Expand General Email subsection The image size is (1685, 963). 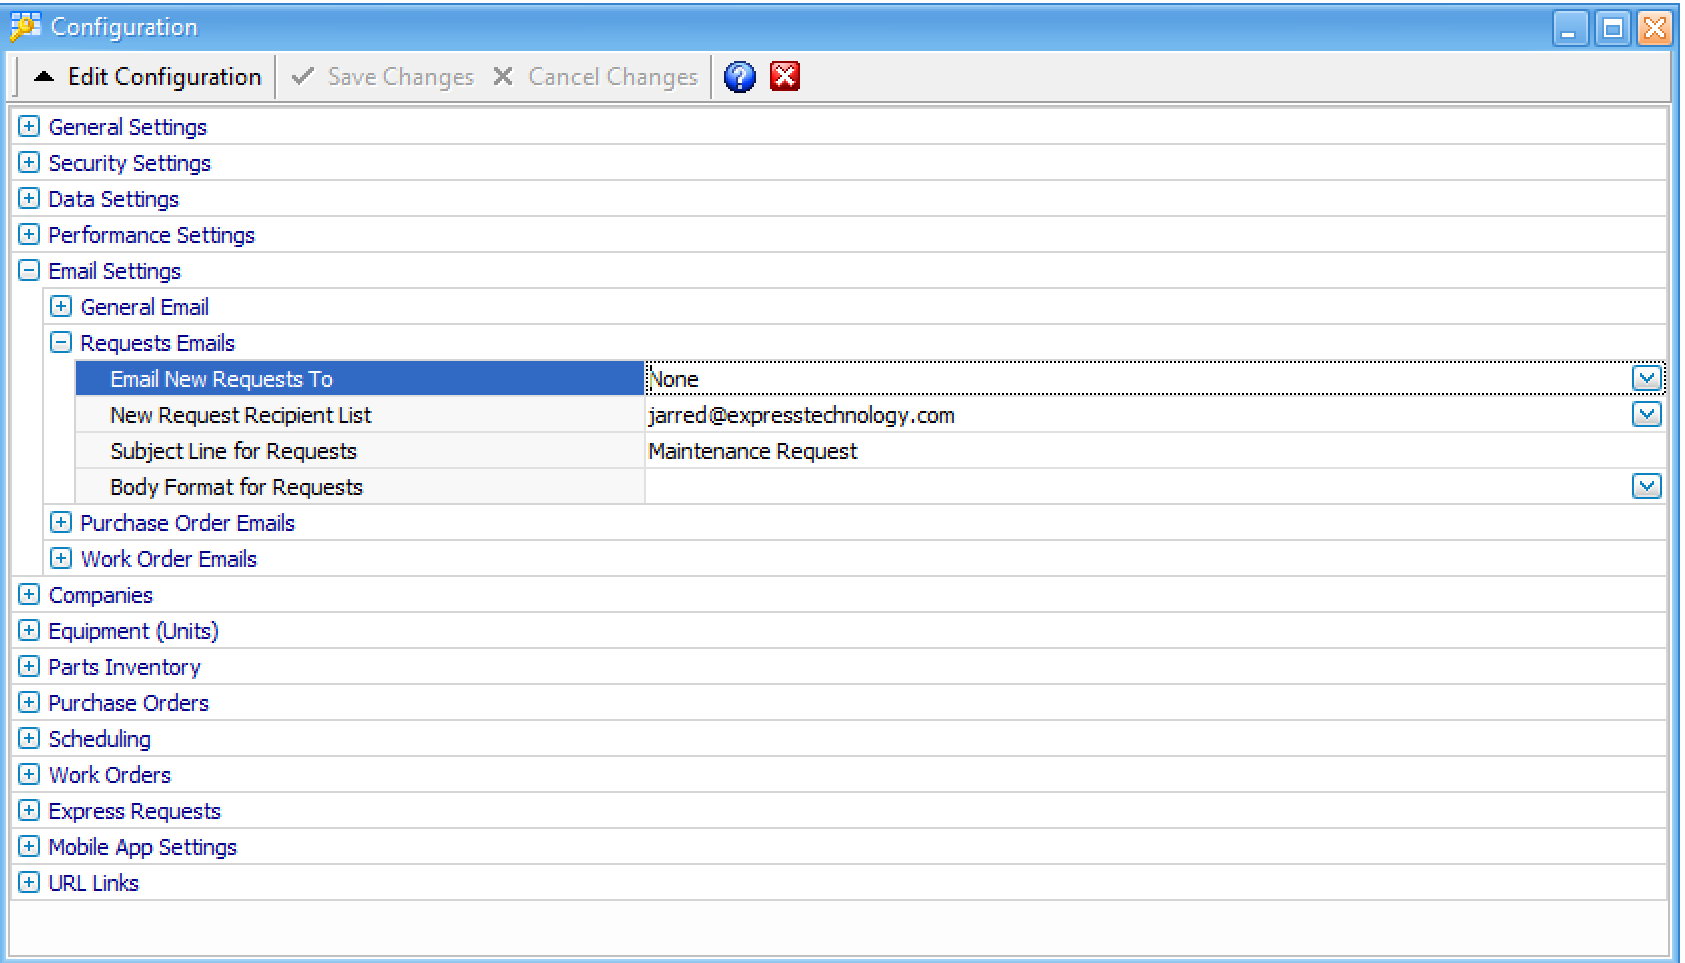[x=61, y=307]
